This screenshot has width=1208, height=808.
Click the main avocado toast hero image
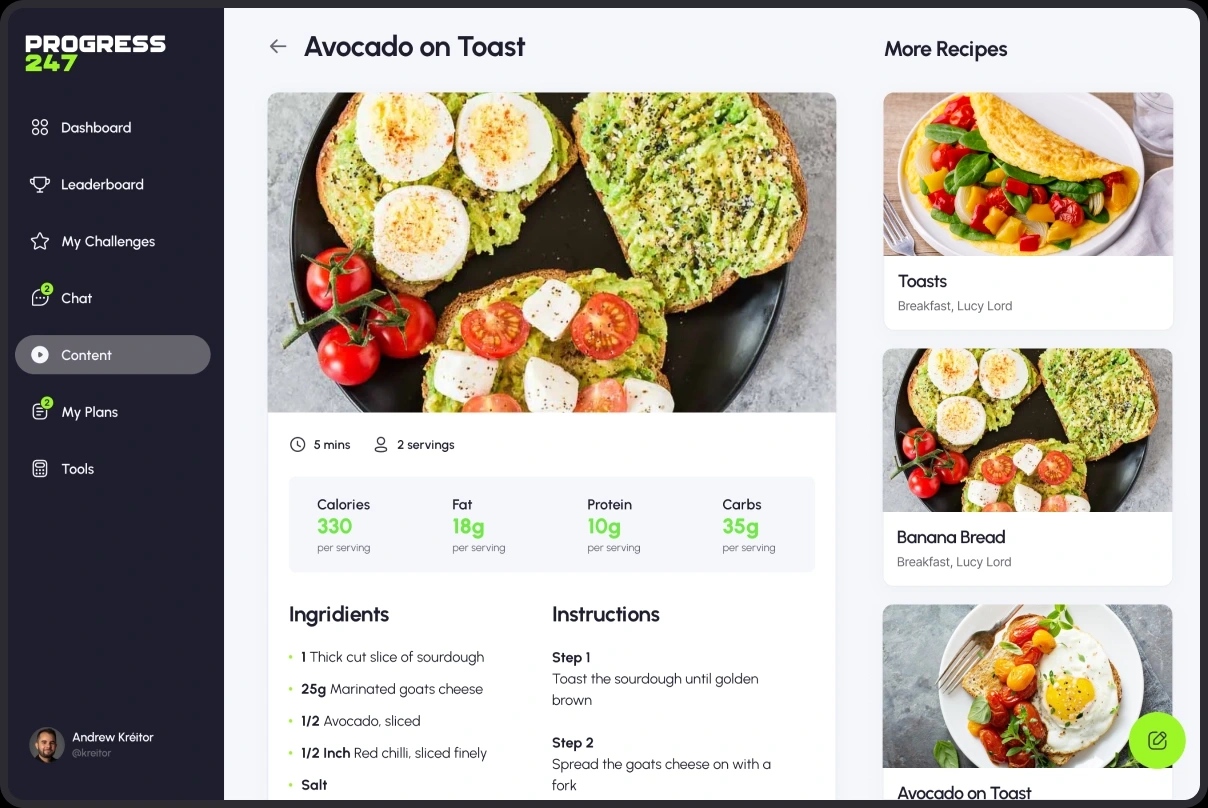point(551,252)
